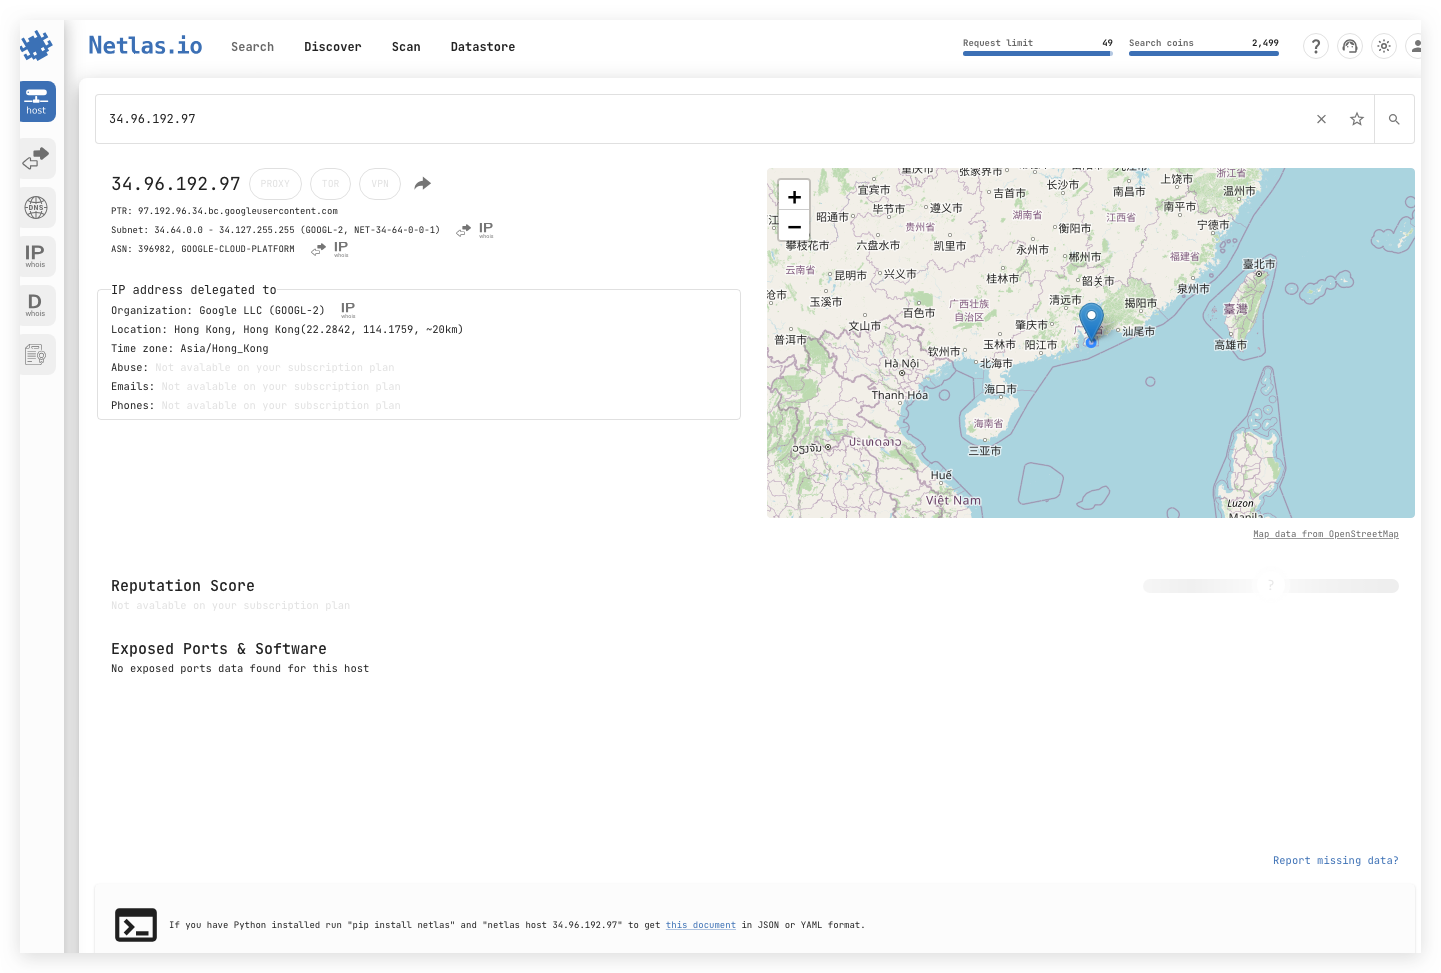Click the Abuse 'Not available' text
The width and height of the screenshot is (1441, 973).
275,368
